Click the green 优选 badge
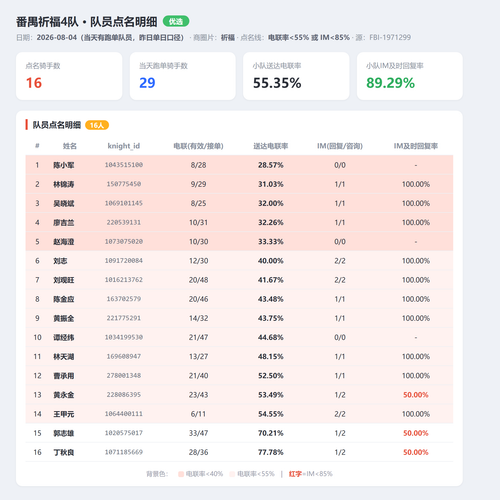Image resolution: width=500 pixels, height=500 pixels. pos(176,22)
